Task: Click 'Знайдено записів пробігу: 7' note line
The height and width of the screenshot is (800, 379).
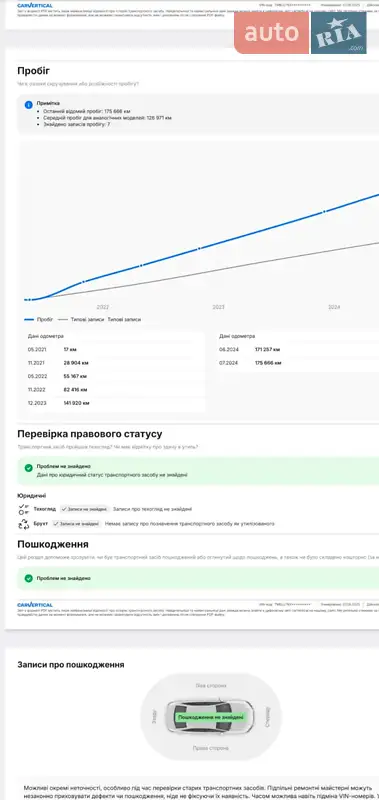Action: click(x=77, y=124)
